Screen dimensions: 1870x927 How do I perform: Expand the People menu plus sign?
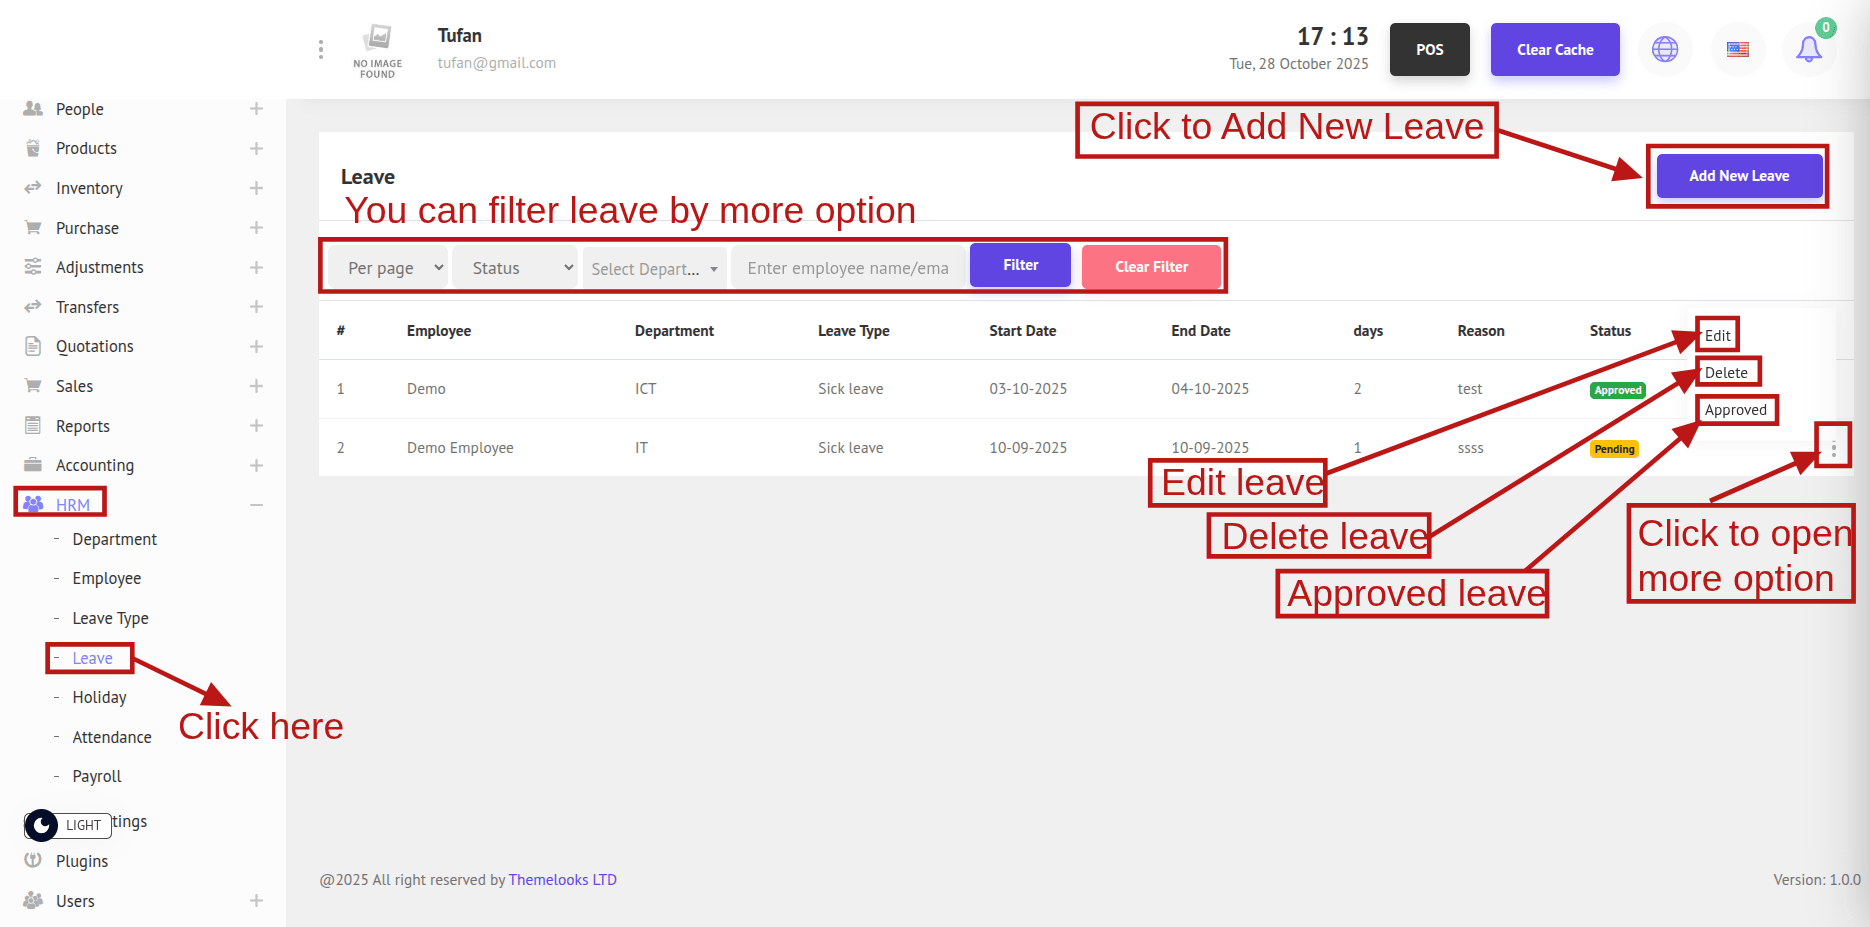(x=256, y=109)
